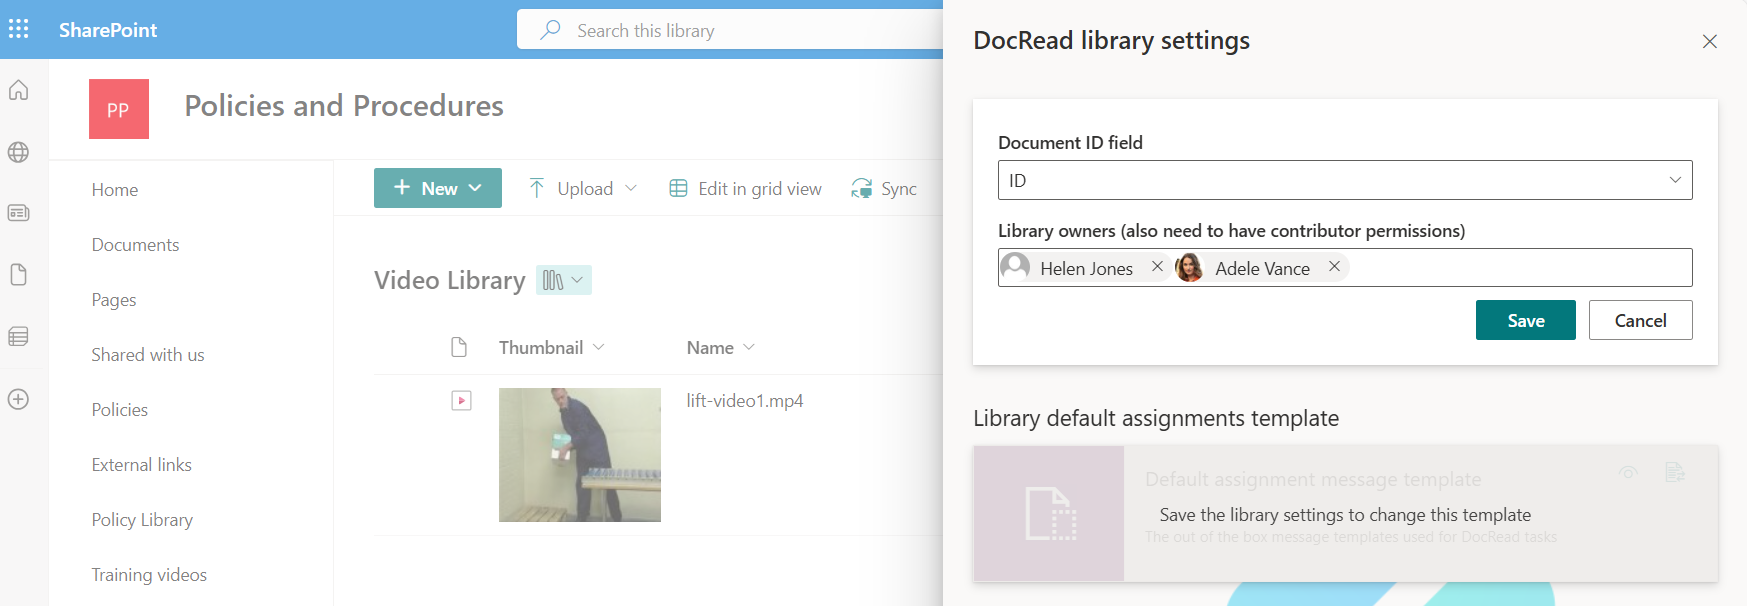The width and height of the screenshot is (1747, 606).
Task: Click the lift-video1 video thumbnail
Action: pos(580,455)
